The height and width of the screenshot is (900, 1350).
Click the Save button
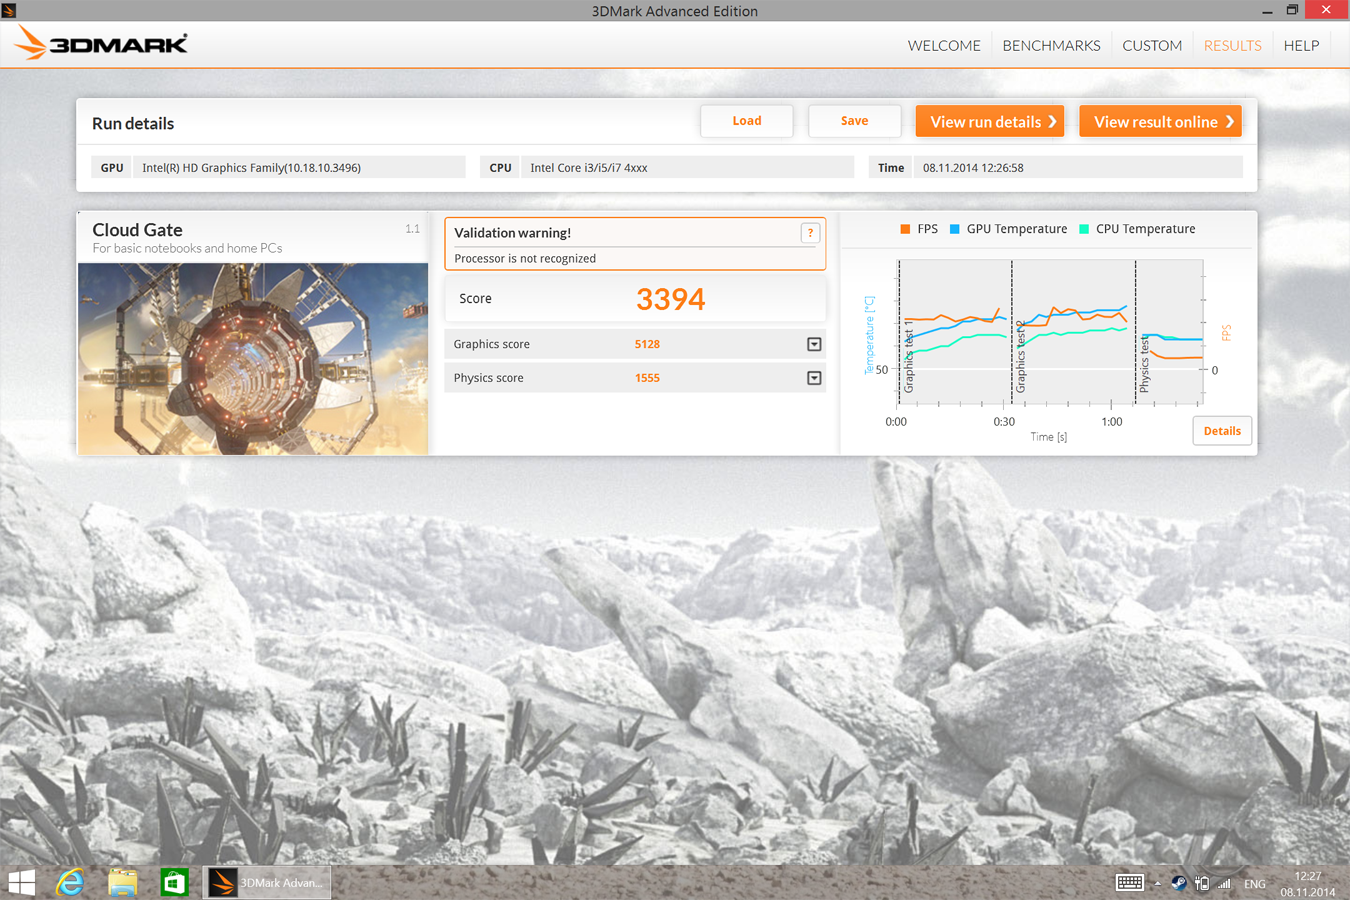click(854, 121)
